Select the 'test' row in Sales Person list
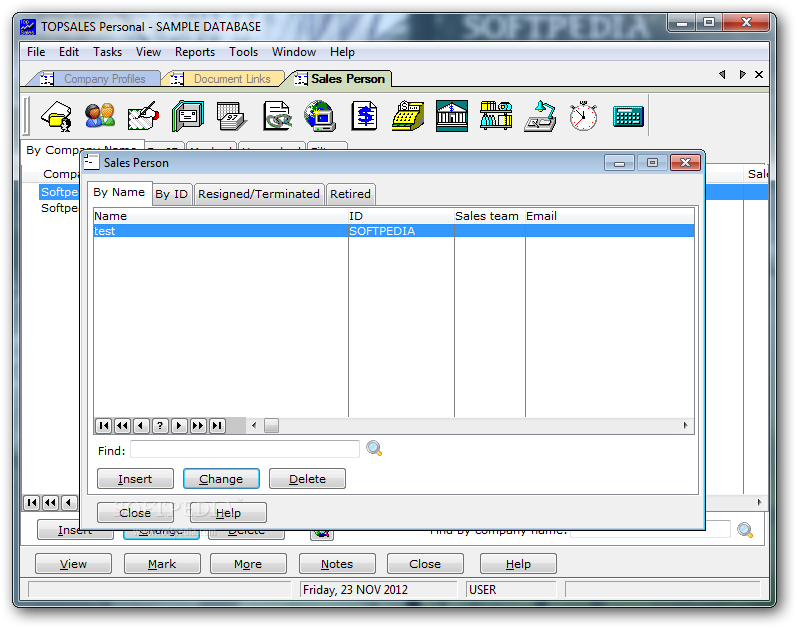 [394, 231]
